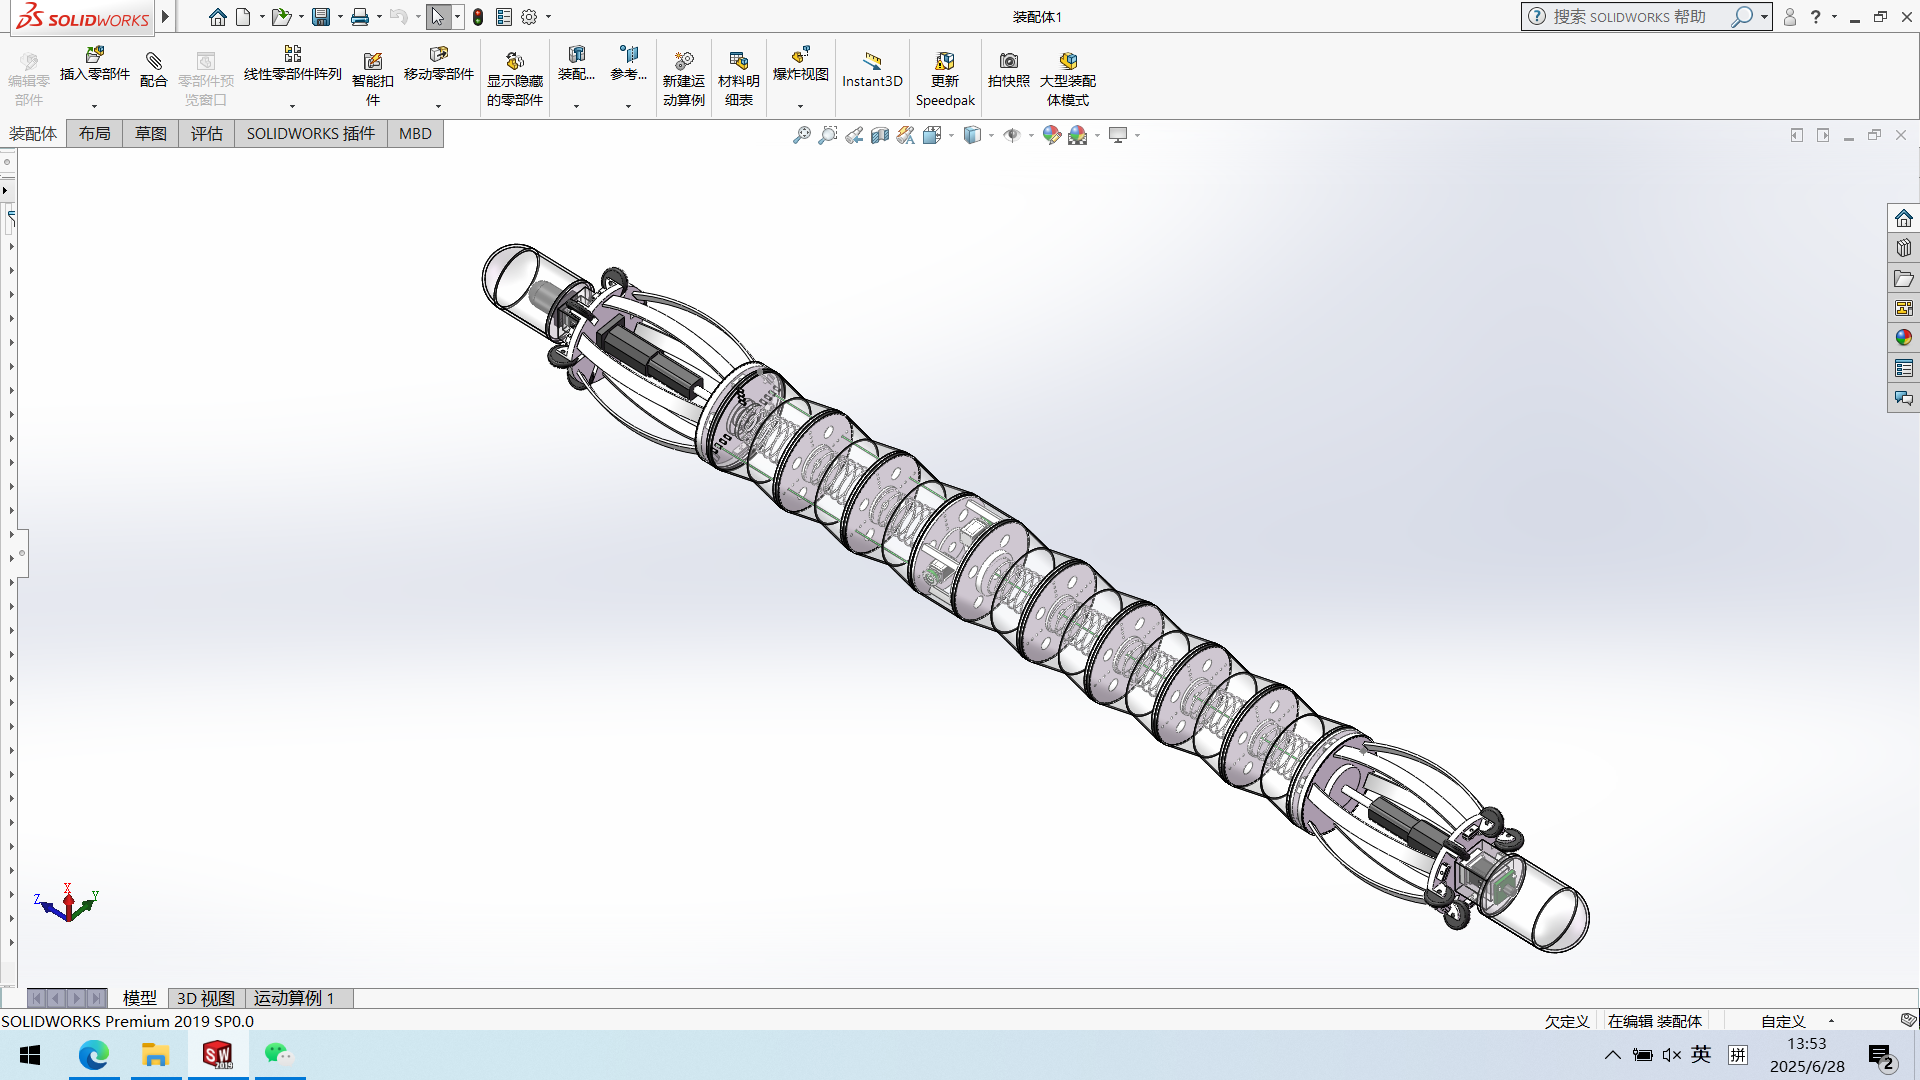
Task: Click the Exploded View (爆炸视图) icon
Action: (800, 56)
